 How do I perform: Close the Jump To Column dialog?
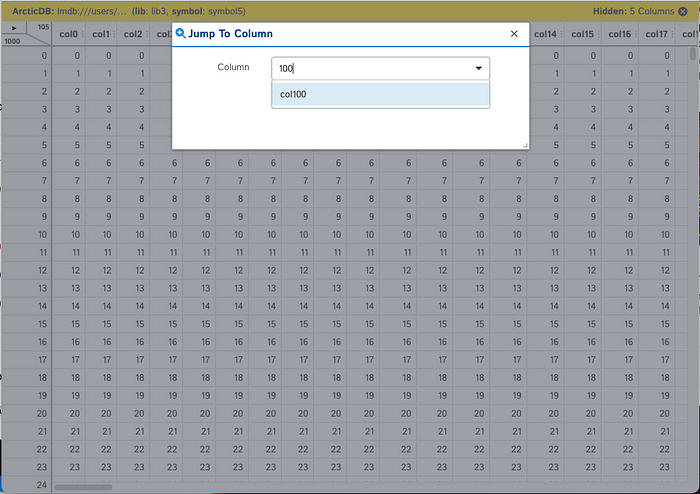514,34
